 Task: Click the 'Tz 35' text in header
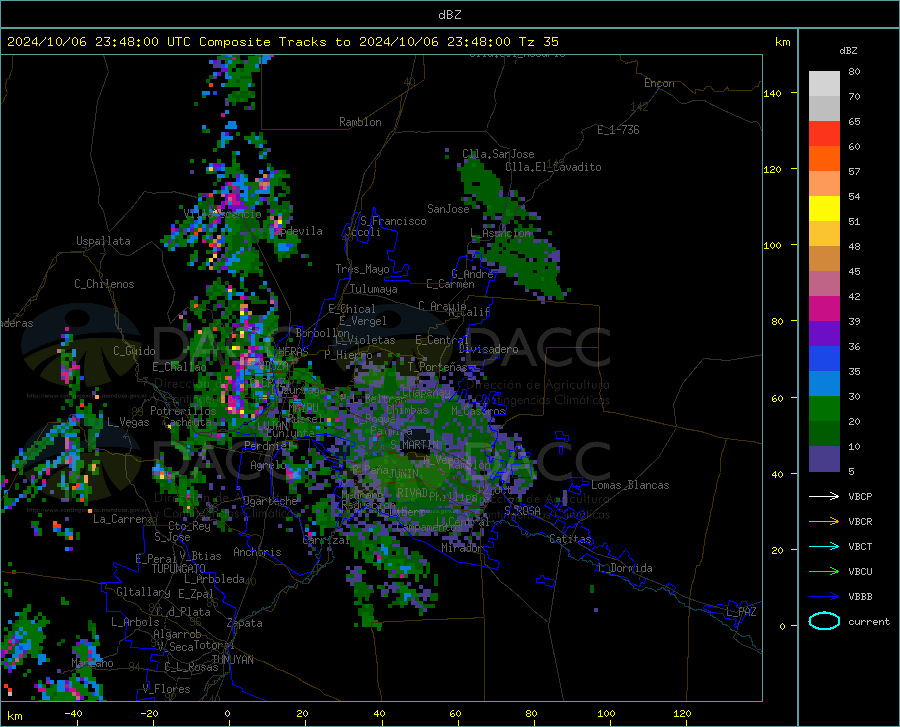point(539,42)
